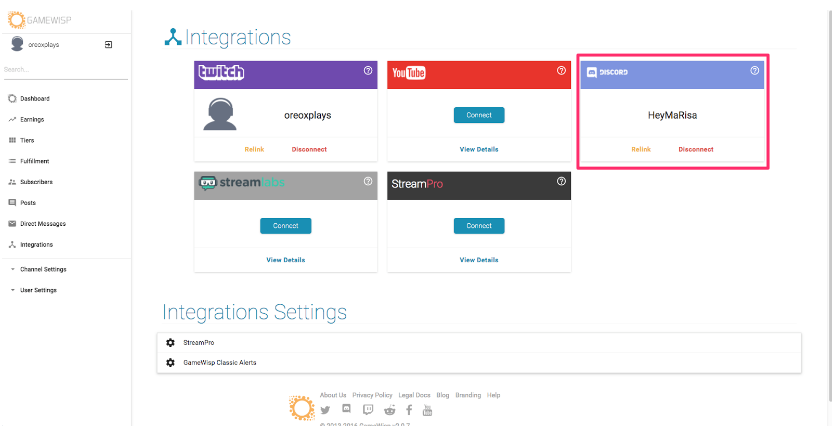
Task: Open Legal Docs footer link
Action: click(414, 395)
